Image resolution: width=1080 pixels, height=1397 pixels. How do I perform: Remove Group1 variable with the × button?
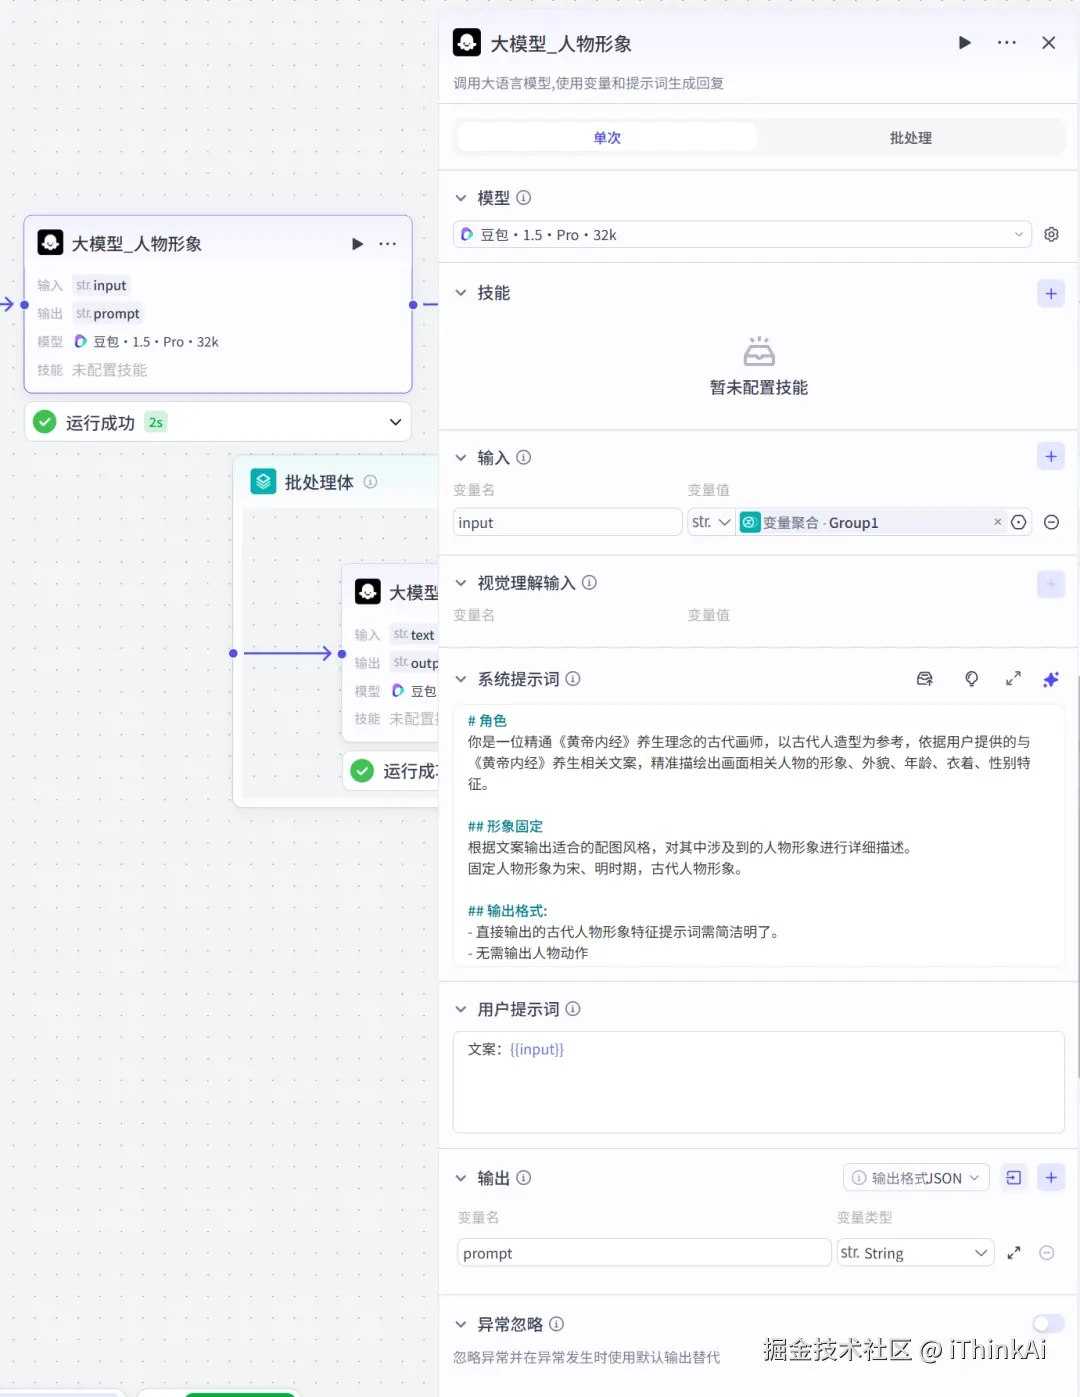(997, 521)
